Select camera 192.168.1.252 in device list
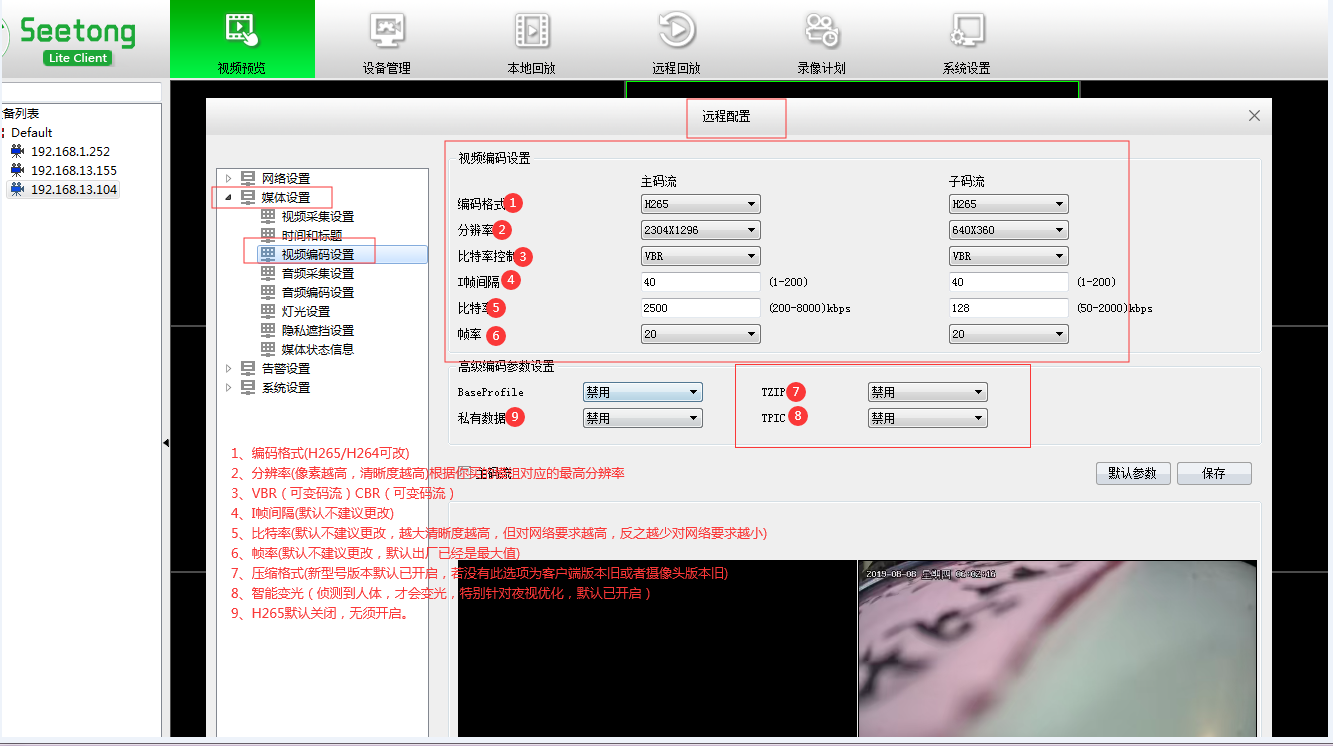The image size is (1333, 746). coord(70,151)
